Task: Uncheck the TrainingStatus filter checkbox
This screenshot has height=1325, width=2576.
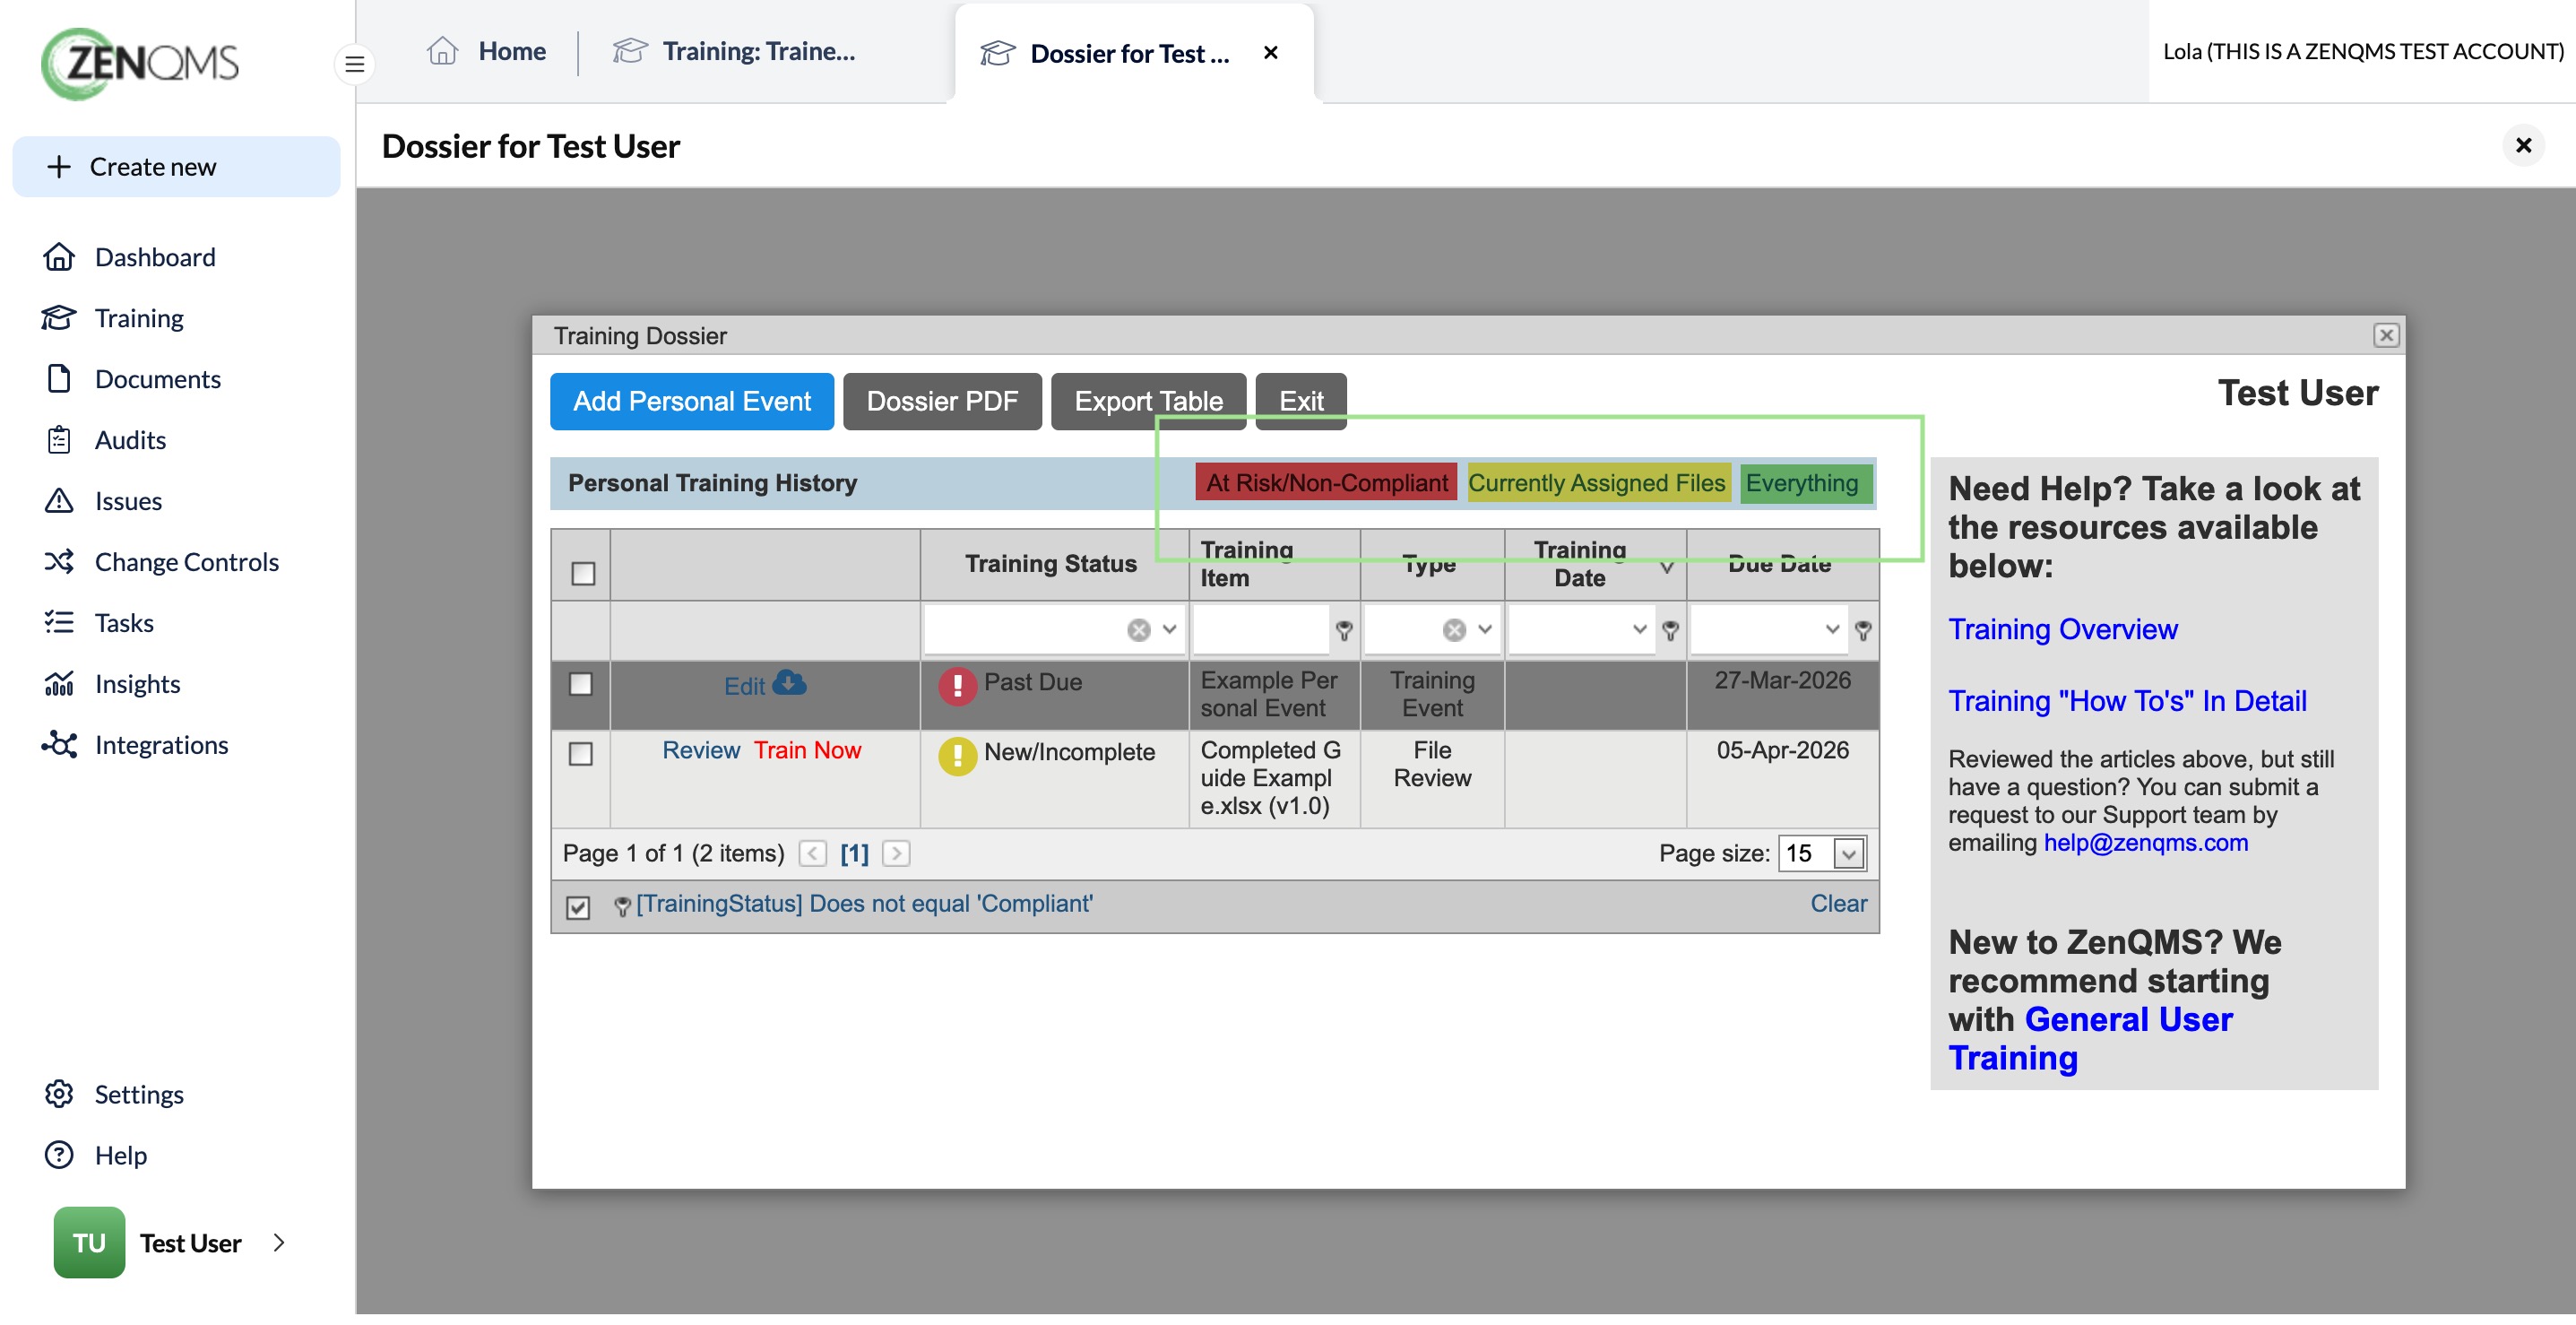Action: [578, 907]
